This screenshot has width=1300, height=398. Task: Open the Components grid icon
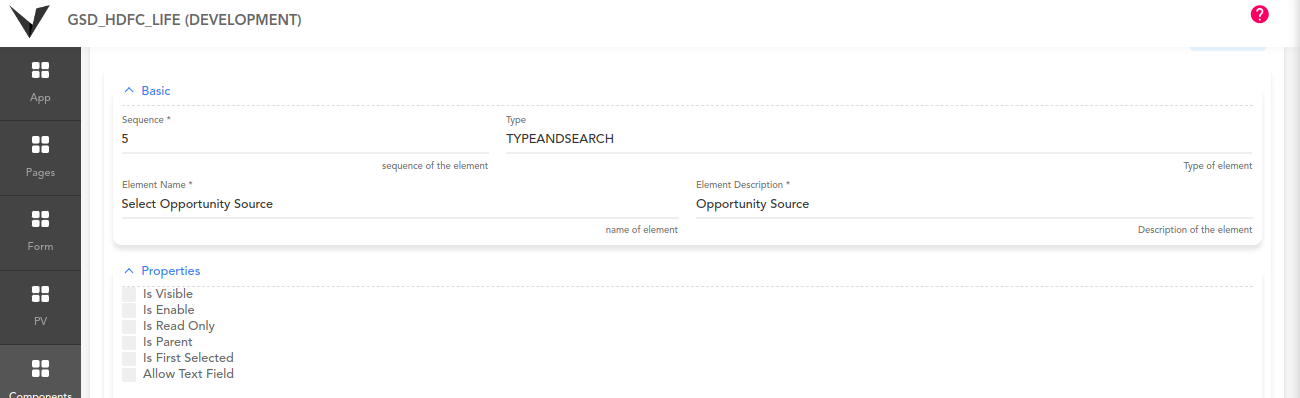click(40, 369)
